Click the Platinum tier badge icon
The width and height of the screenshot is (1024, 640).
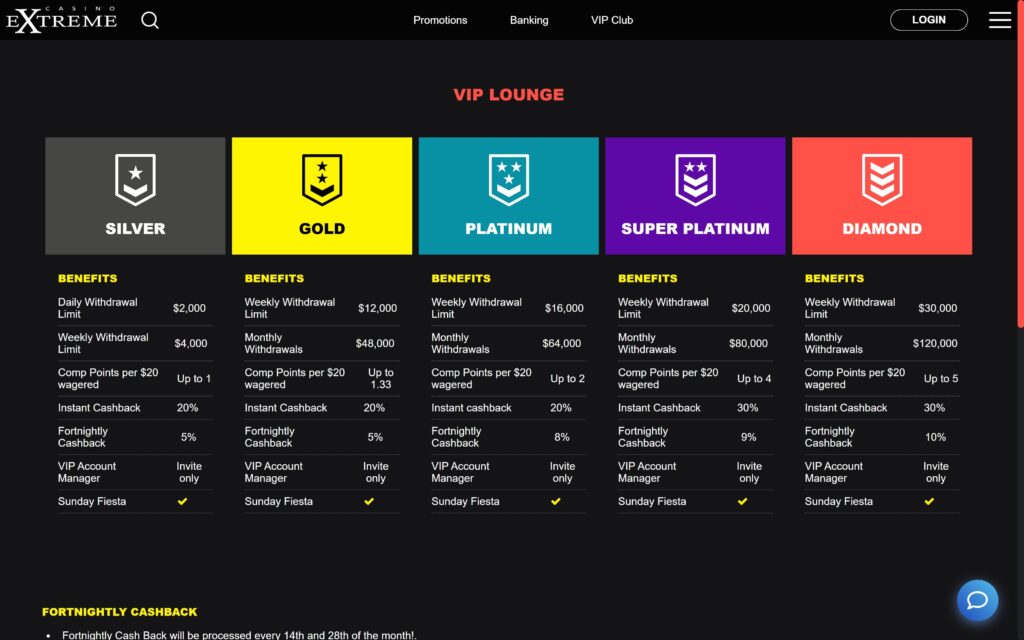[x=508, y=180]
